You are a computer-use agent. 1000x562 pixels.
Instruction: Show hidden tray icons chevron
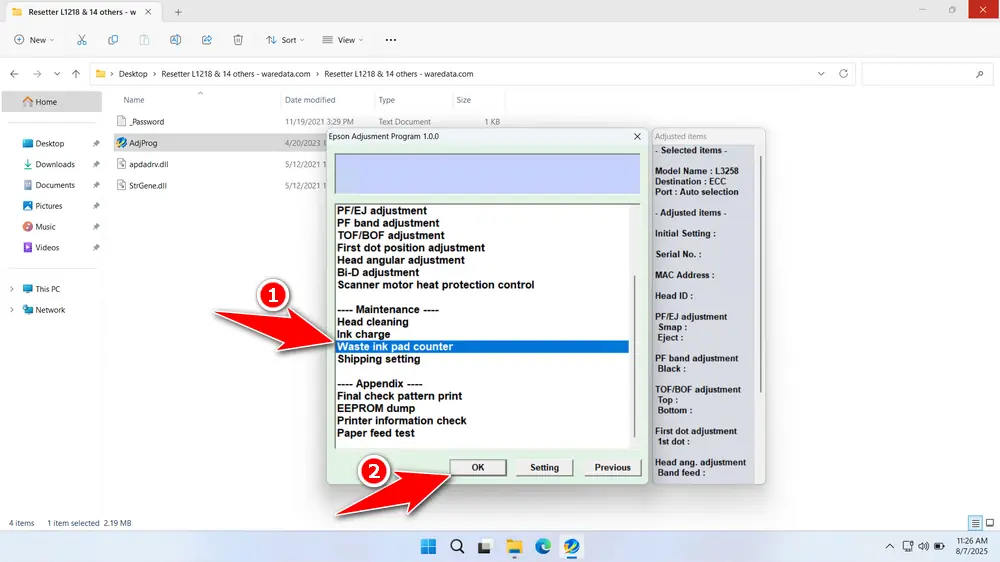point(890,546)
